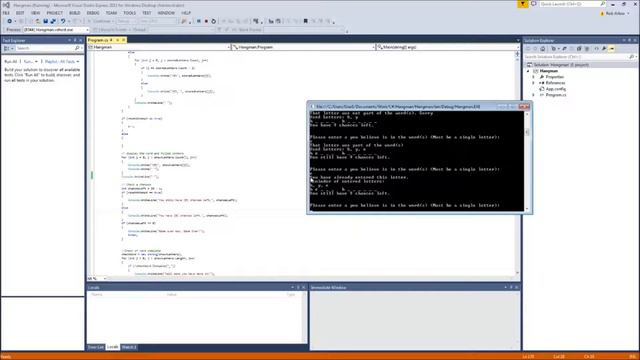Close the Program.cs tab
This screenshot has height=360, width=640.
pyautogui.click(x=124, y=40)
